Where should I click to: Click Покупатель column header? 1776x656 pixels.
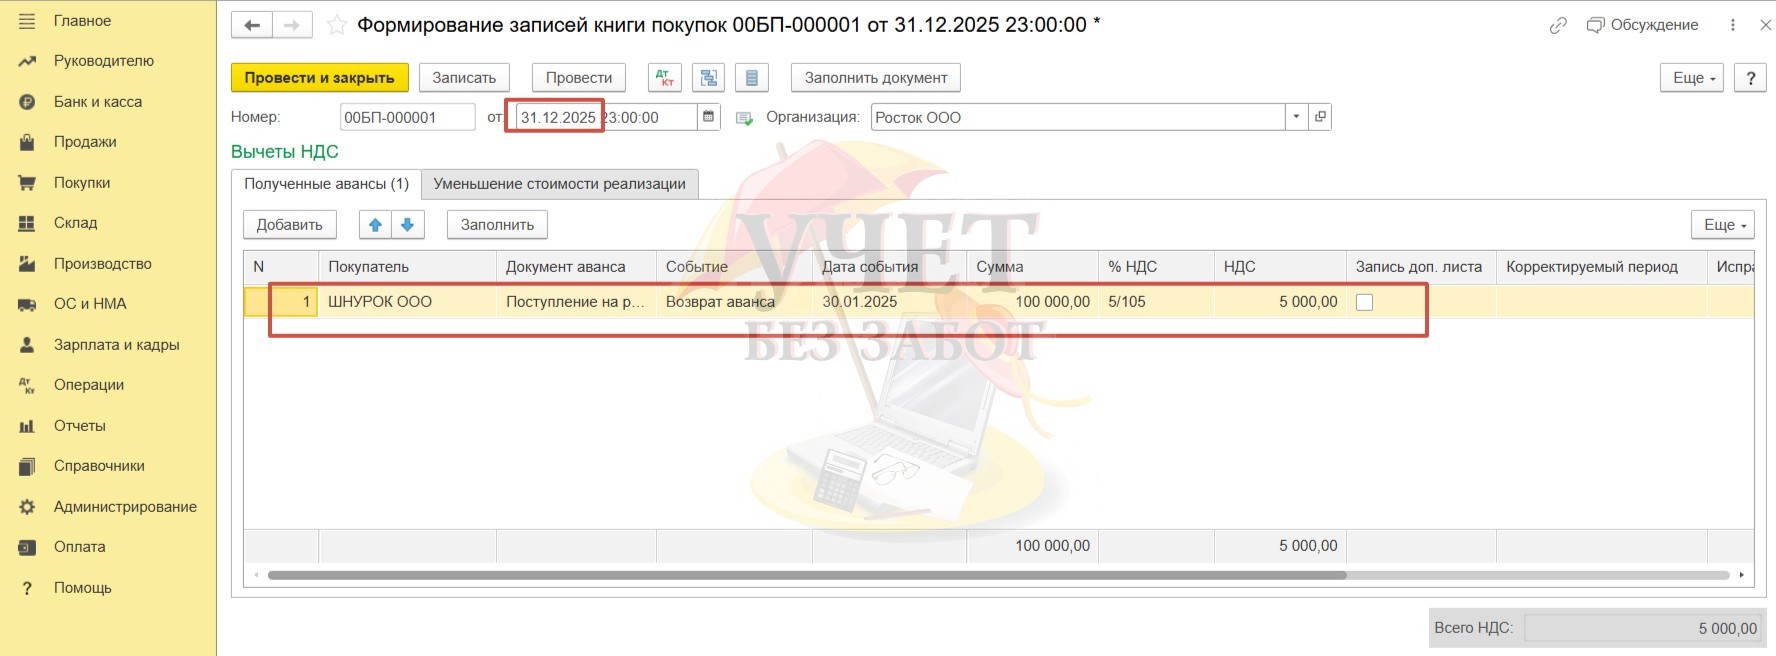(x=407, y=267)
